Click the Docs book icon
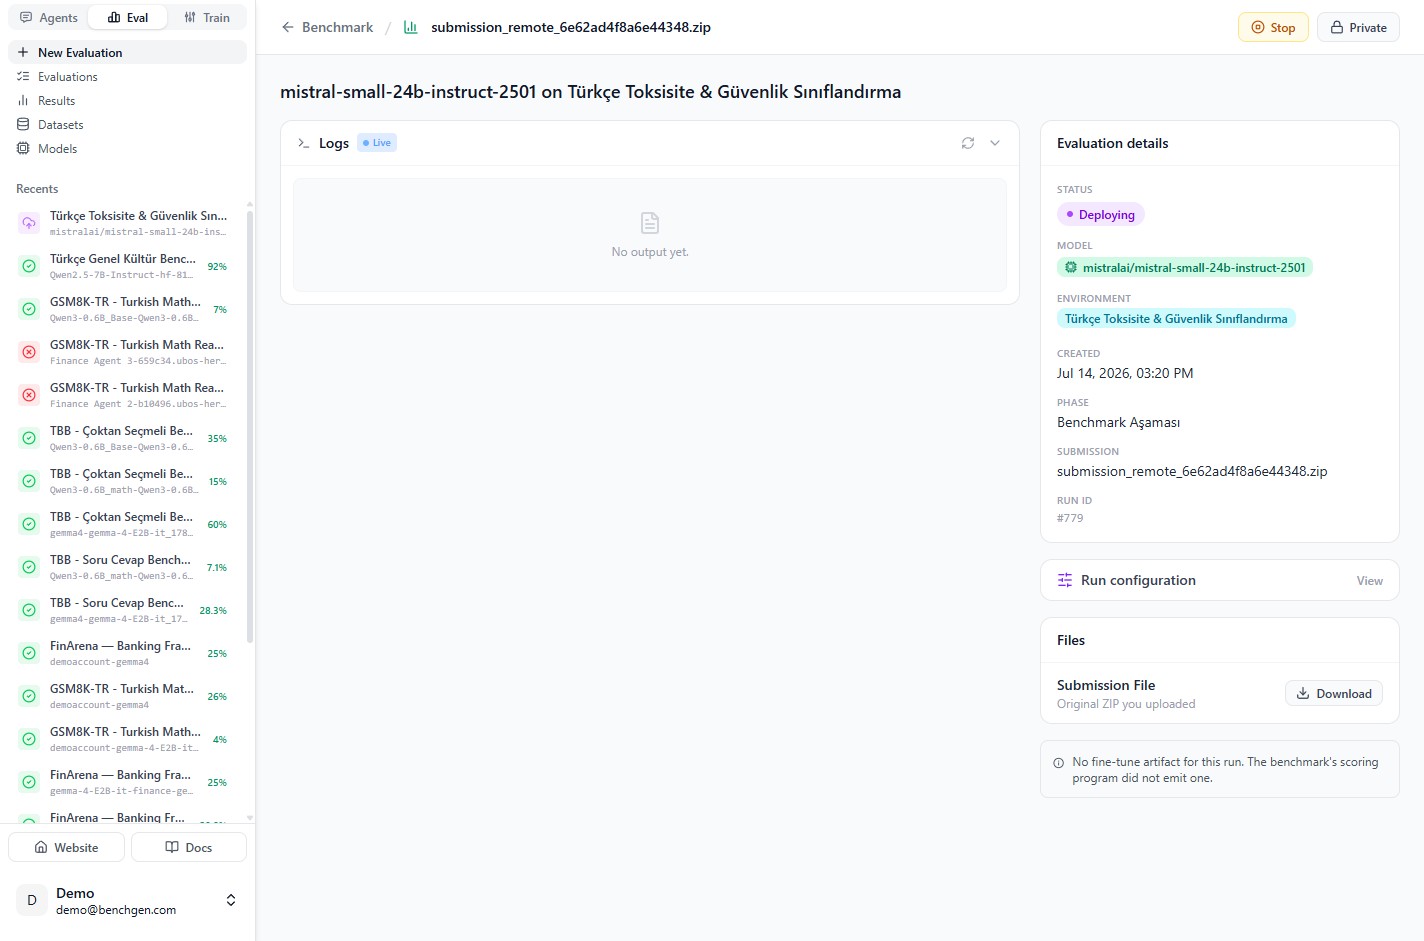The image size is (1424, 941). (172, 847)
